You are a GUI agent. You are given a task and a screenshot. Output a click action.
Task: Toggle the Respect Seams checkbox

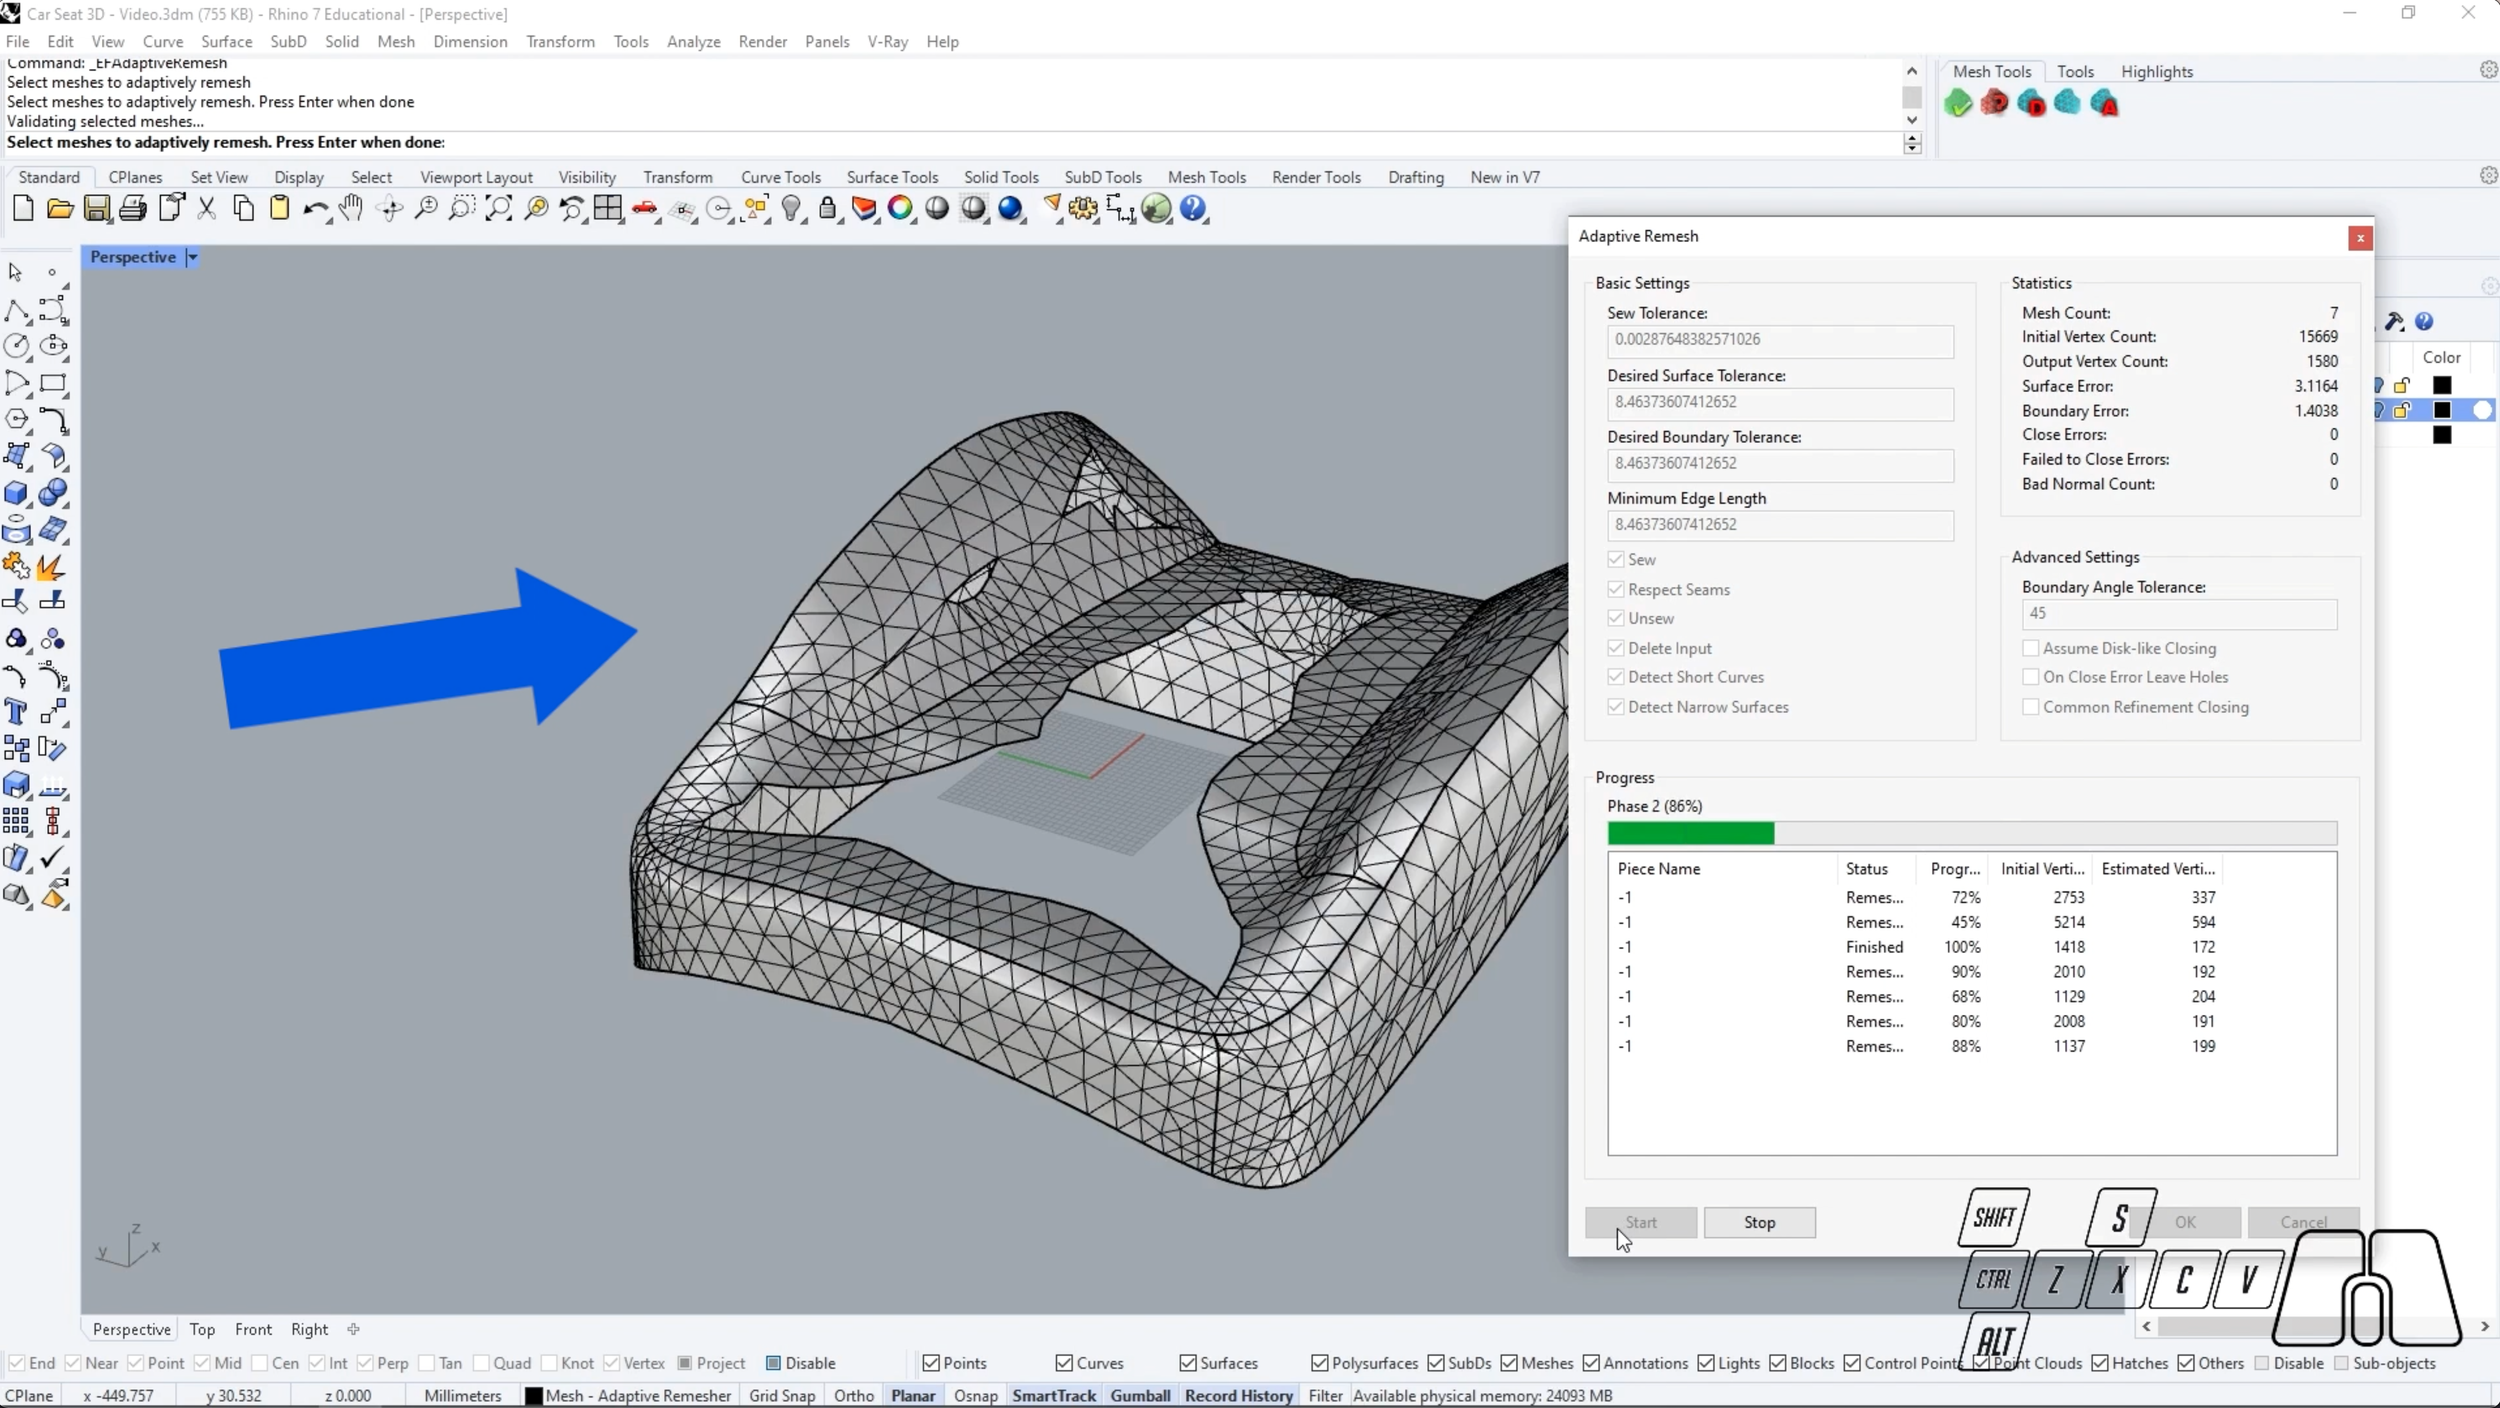(x=1616, y=589)
